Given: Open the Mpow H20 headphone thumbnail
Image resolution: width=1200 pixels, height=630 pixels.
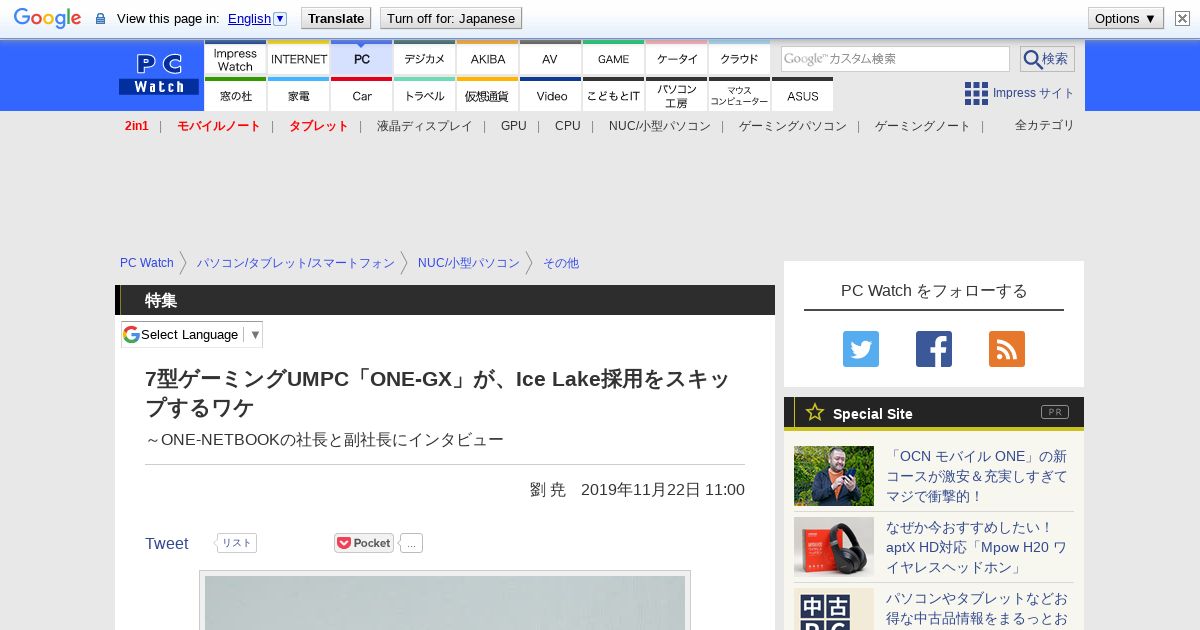Looking at the screenshot, I should pyautogui.click(x=834, y=546).
